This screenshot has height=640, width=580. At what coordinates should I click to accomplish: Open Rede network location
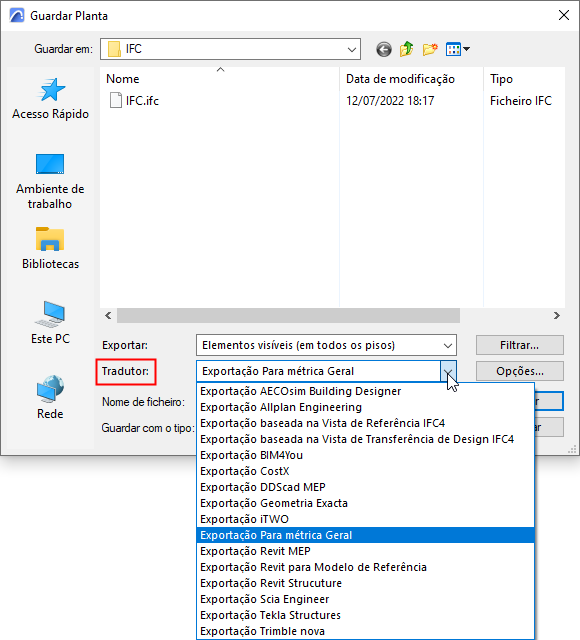[50, 398]
